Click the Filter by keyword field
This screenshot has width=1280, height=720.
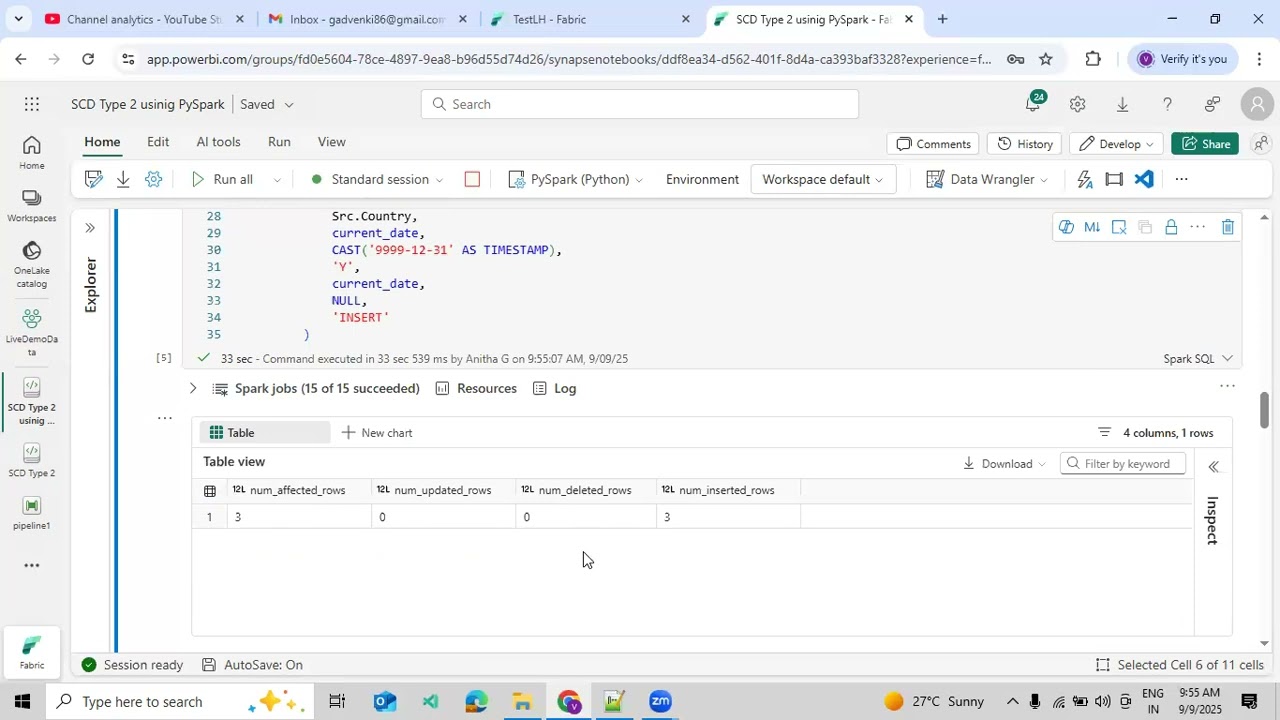(x=1123, y=463)
